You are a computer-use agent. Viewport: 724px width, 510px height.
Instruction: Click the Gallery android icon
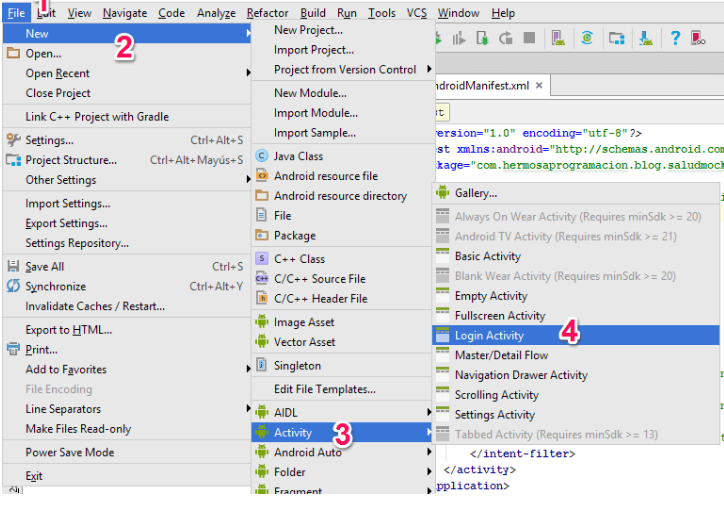click(442, 192)
